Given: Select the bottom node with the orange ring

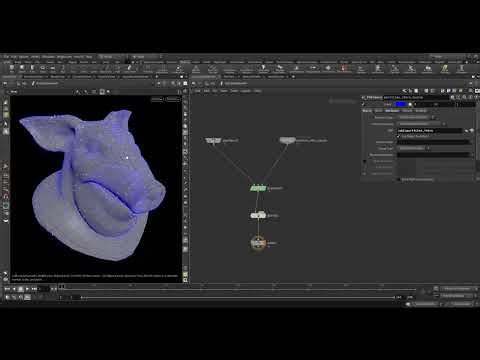Looking at the screenshot, I should coord(258,243).
